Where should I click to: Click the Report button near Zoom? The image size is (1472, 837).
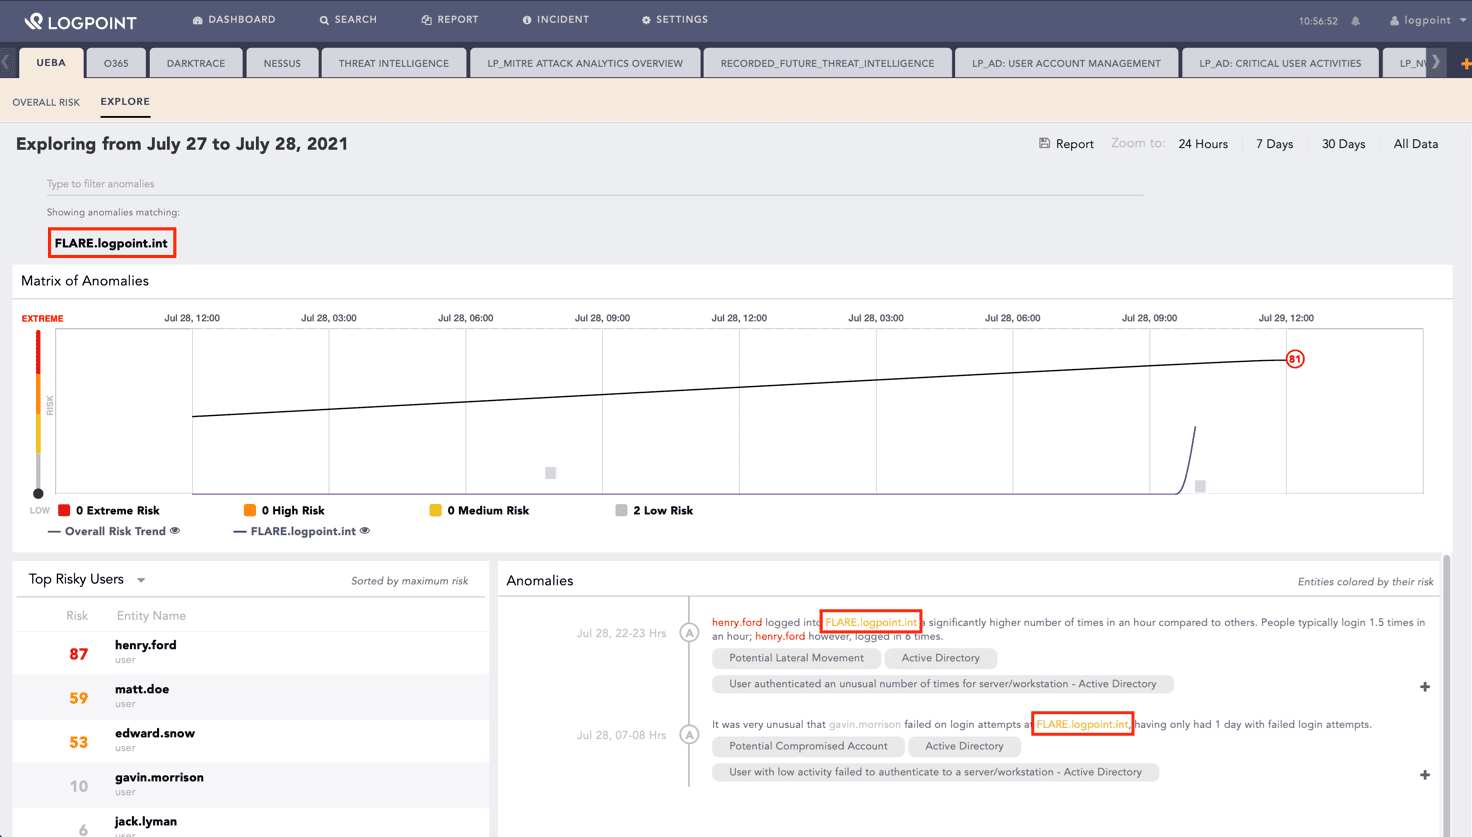pyautogui.click(x=1066, y=144)
